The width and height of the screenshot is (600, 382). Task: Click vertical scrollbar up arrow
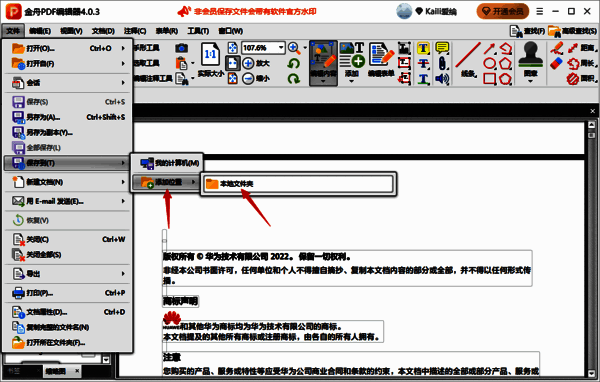592,124
